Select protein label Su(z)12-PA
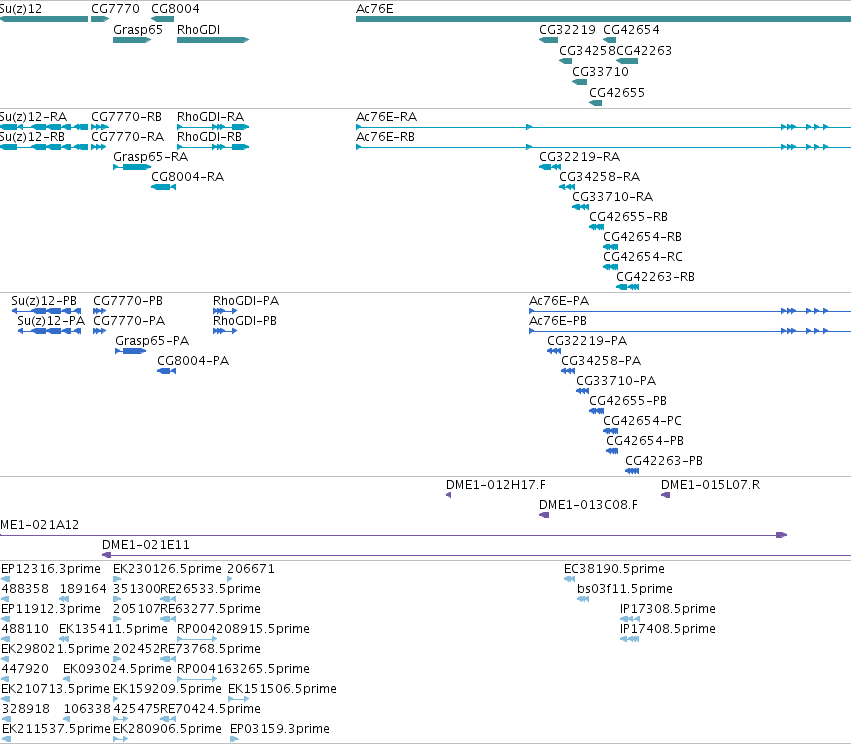Viewport: 851px width, 744px height. point(51,321)
